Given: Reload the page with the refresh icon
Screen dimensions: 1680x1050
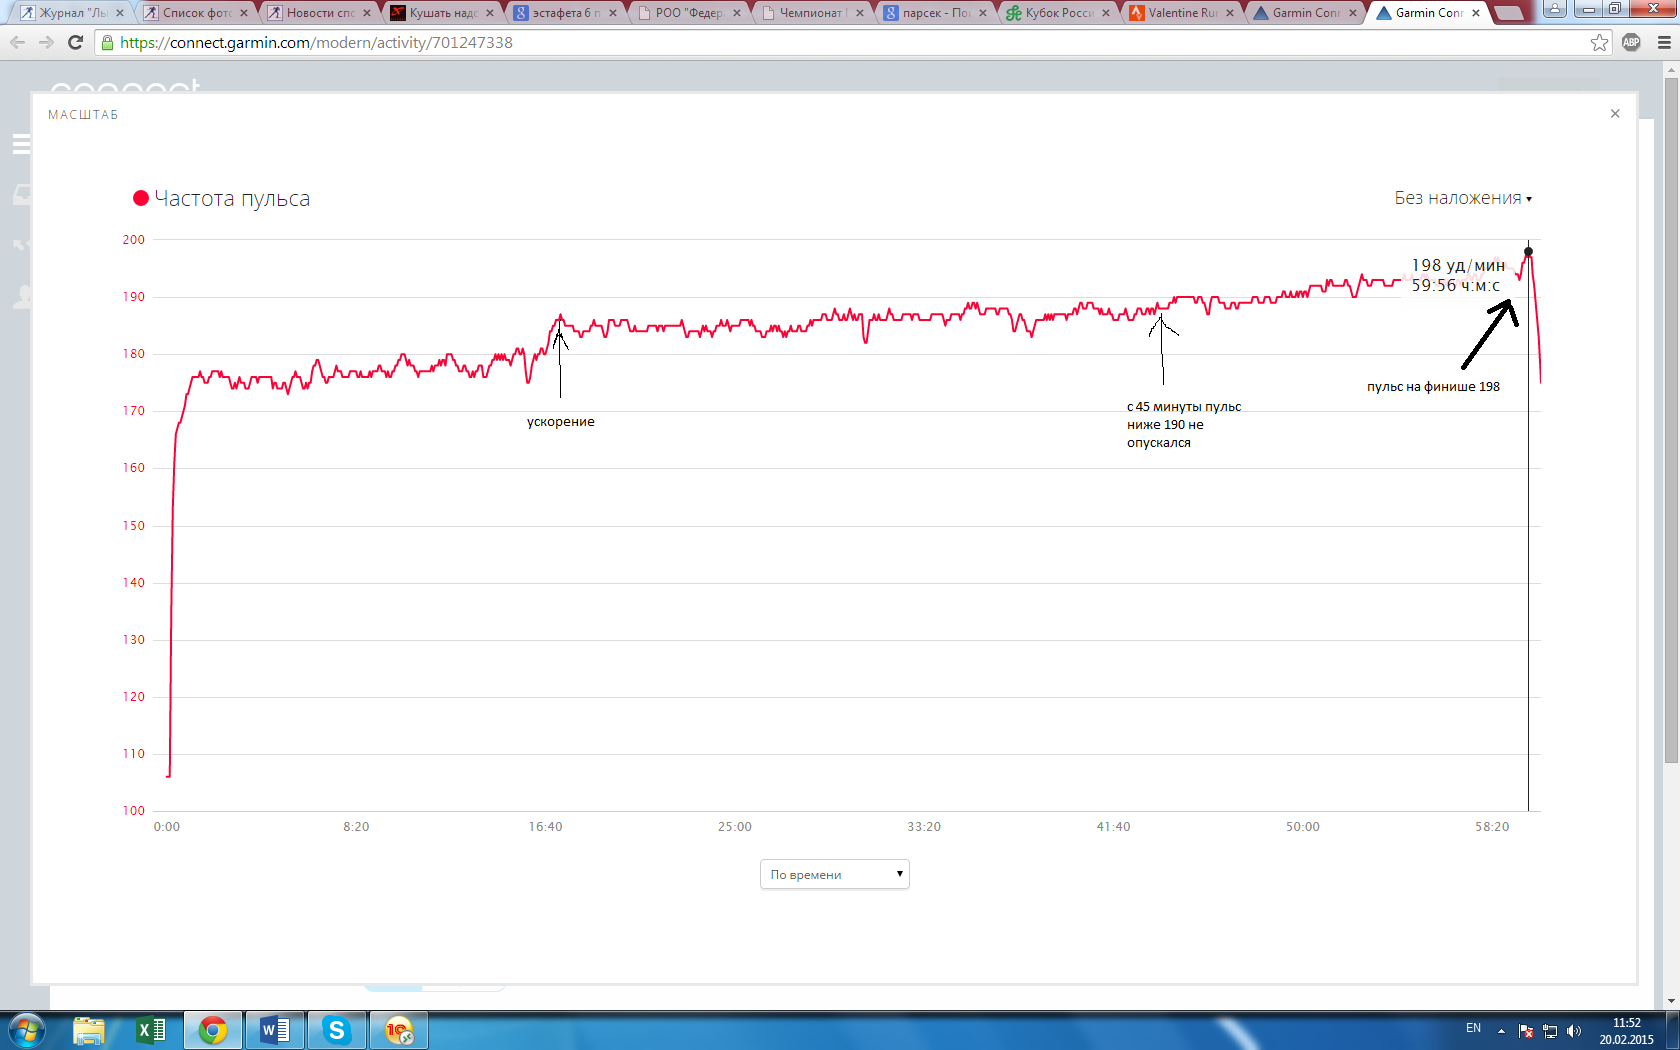Looking at the screenshot, I should (75, 43).
